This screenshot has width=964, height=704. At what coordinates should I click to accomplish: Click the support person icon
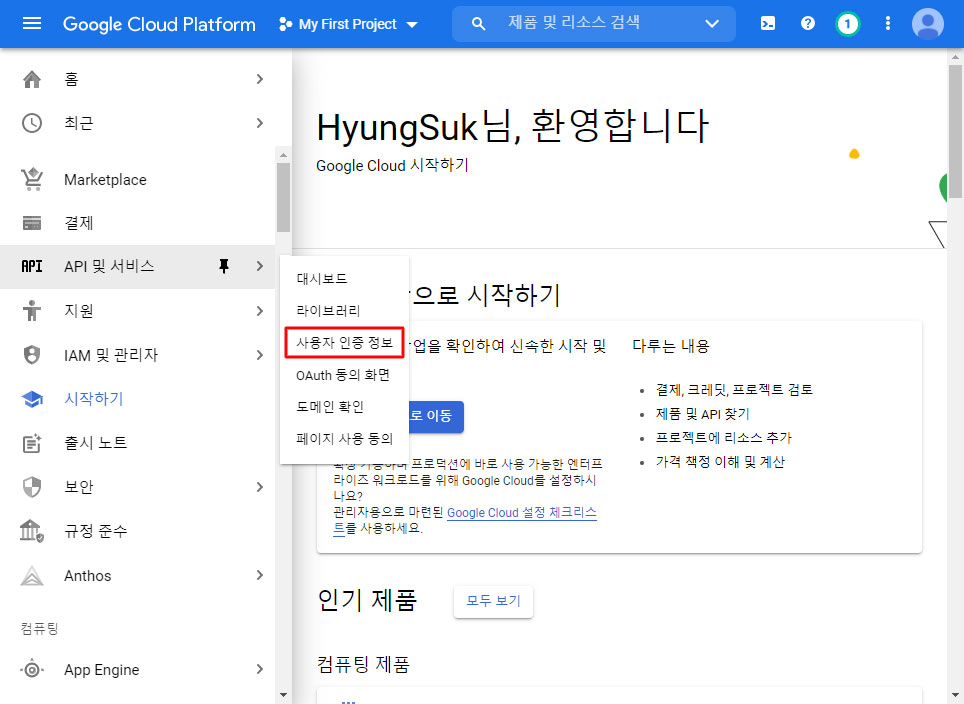(x=32, y=310)
